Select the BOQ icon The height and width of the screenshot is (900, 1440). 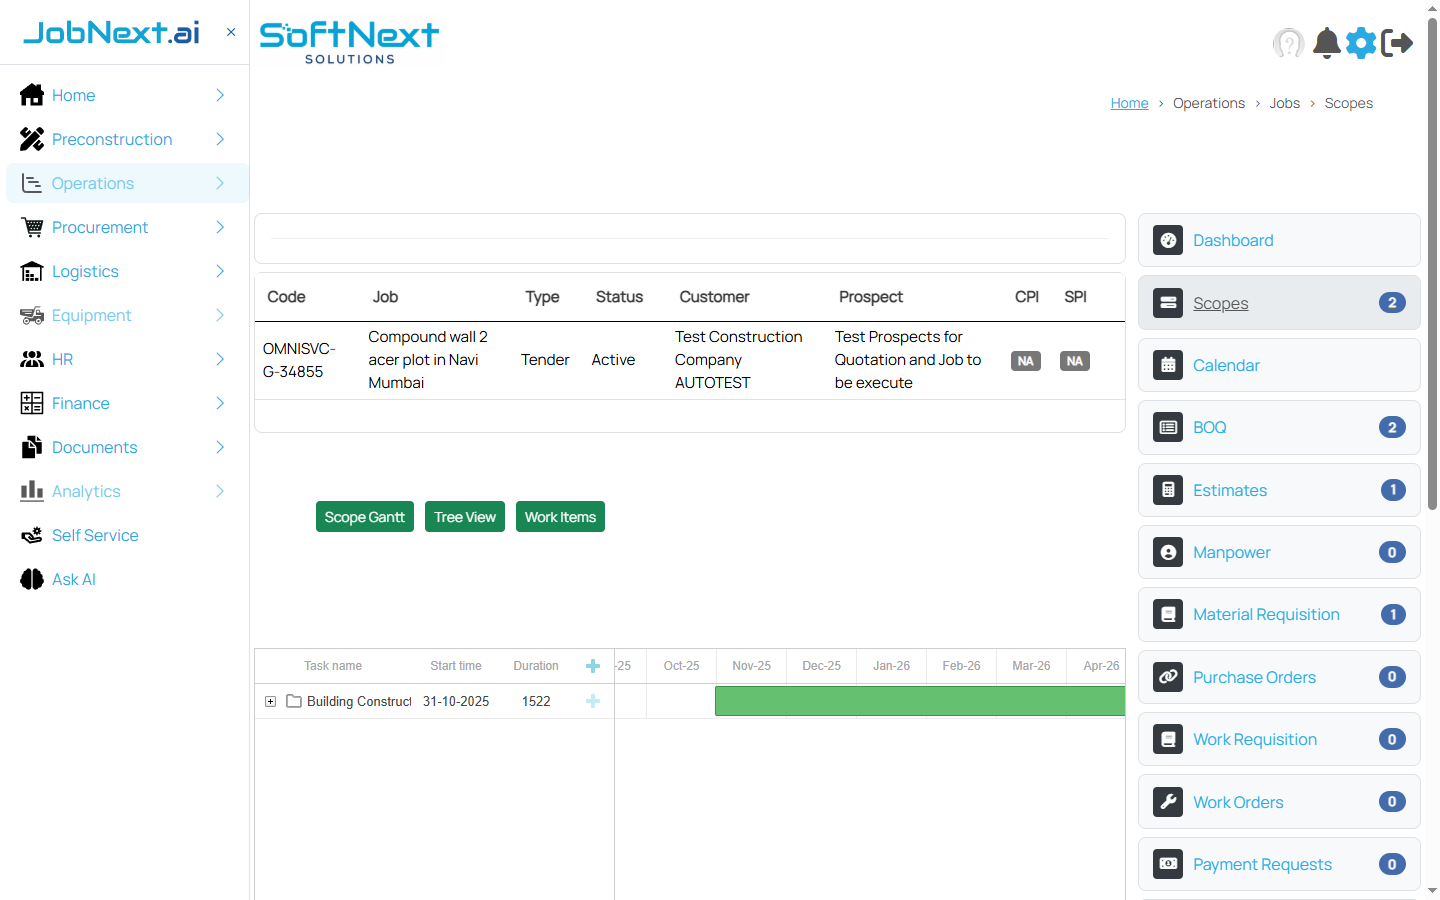[x=1168, y=427]
